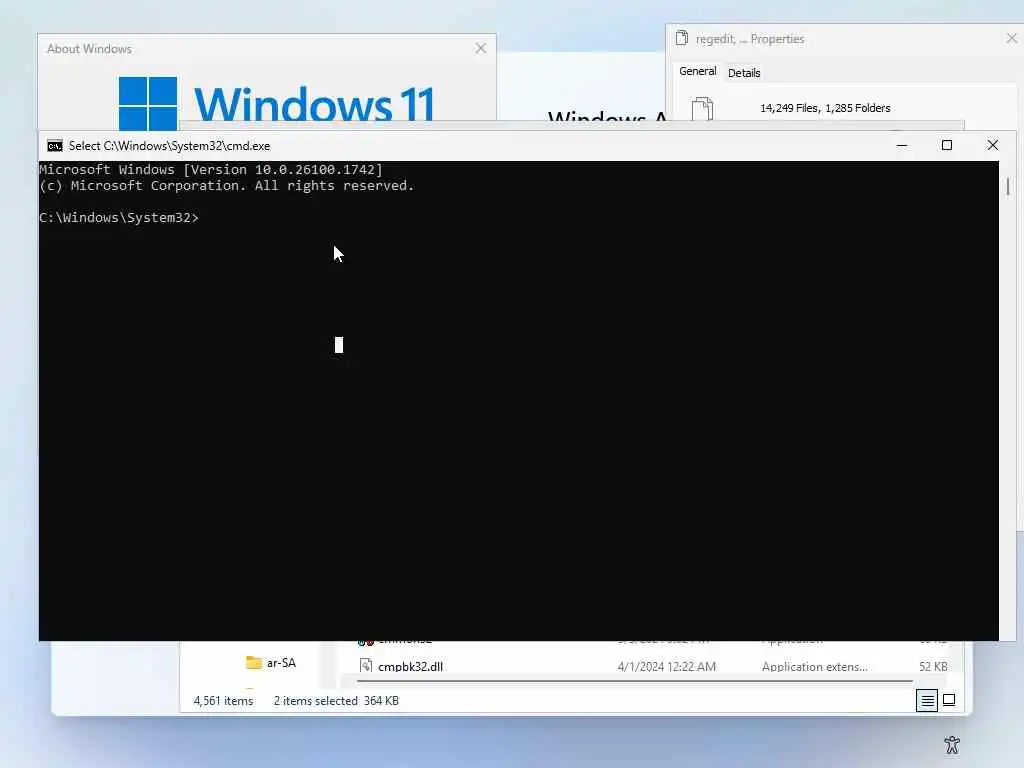
Task: Click the 4/1/2024 12:22 AM date cell
Action: (666, 666)
